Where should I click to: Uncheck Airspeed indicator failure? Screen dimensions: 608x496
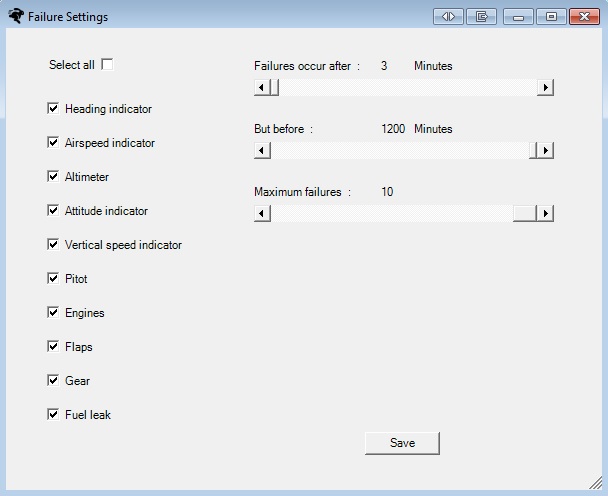[x=53, y=142]
